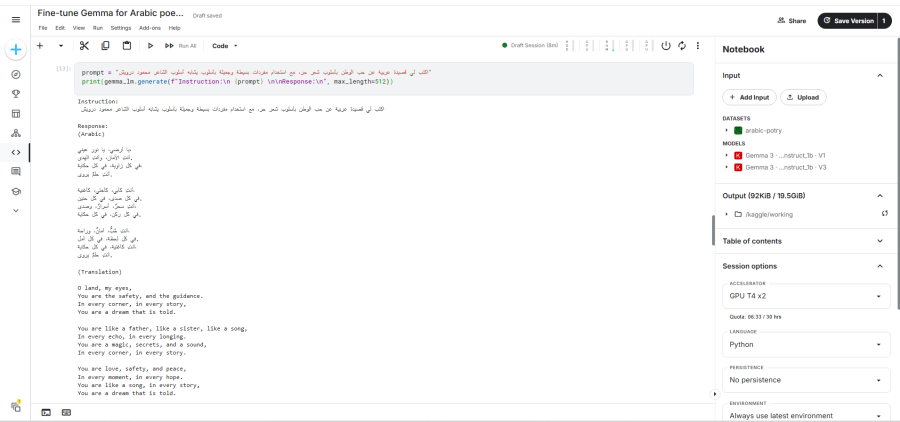Click Run All cells
Image resolution: width=900 pixels, height=422 pixels.
click(180, 46)
